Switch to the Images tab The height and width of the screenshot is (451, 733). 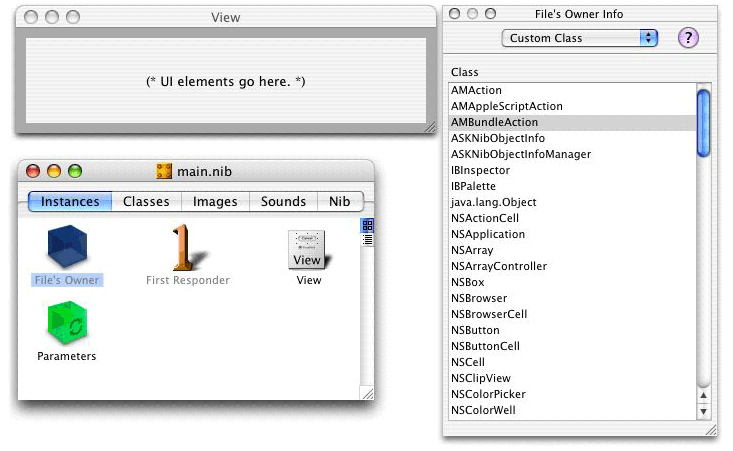coord(215,201)
